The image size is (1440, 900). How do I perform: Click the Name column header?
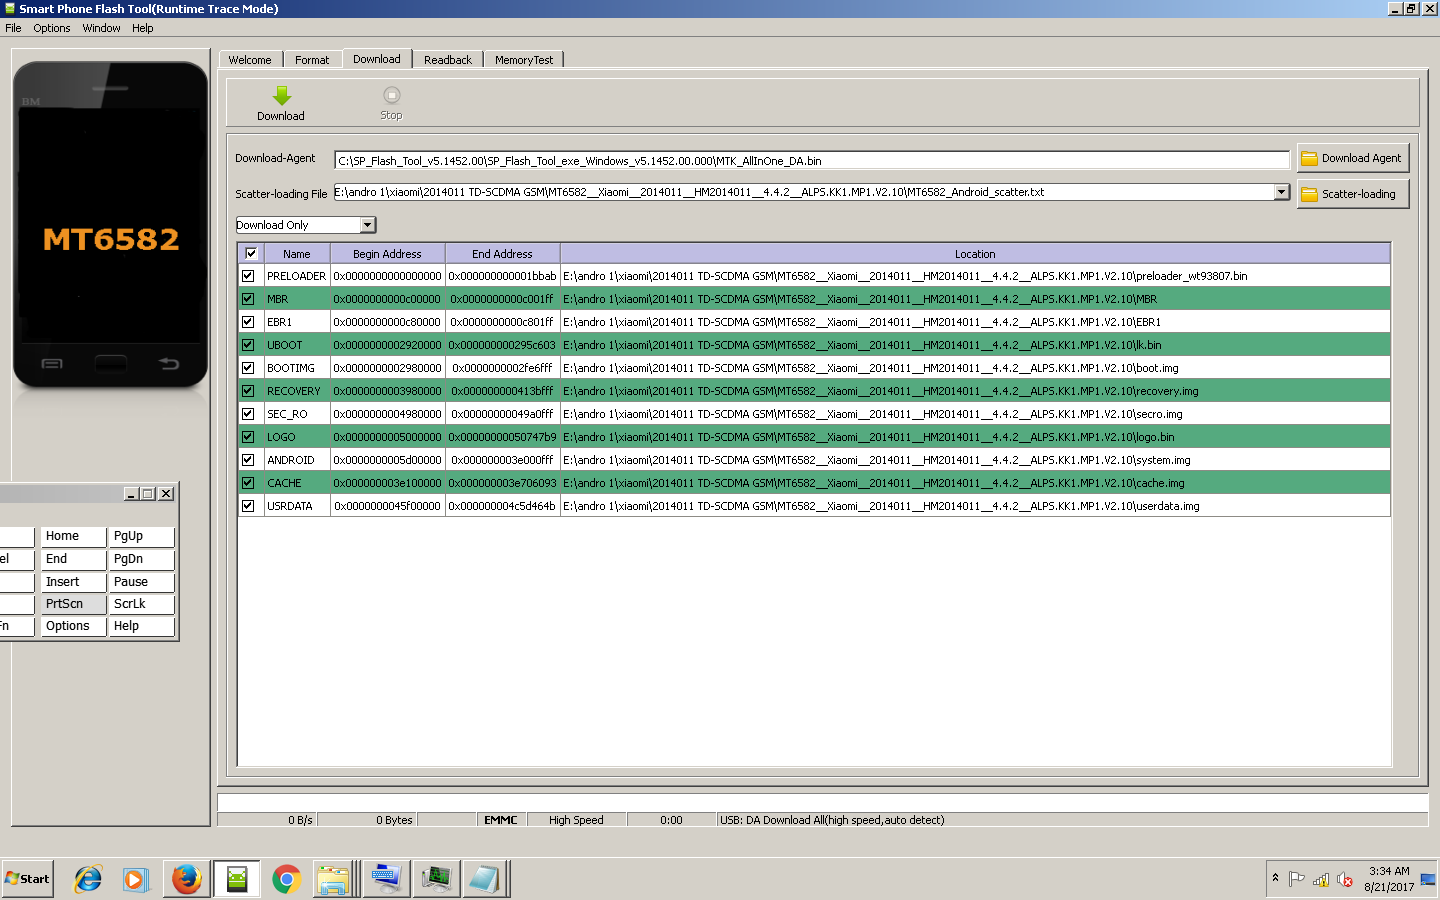297,254
